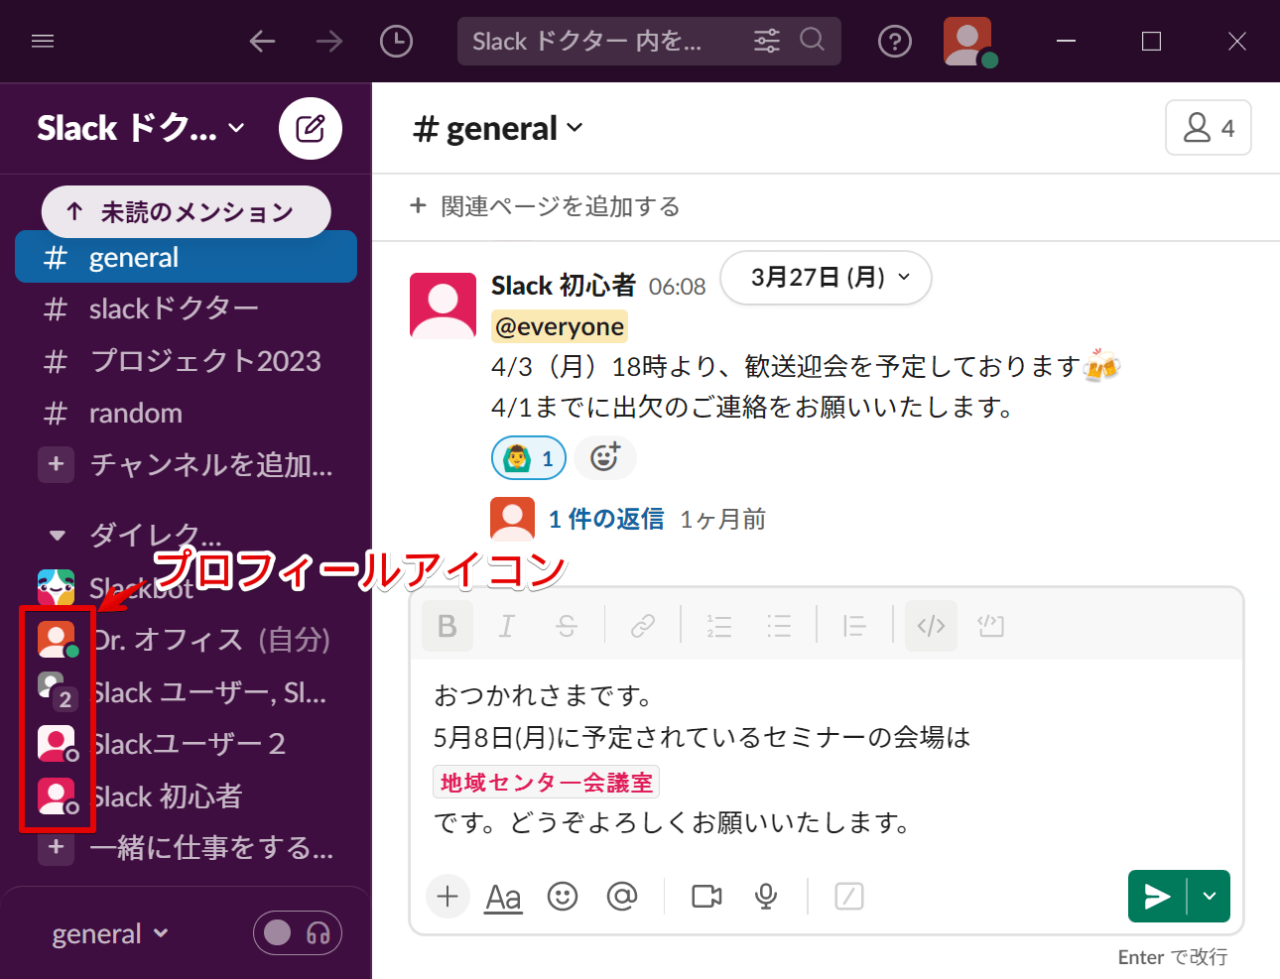Viewport: 1280px width, 979px height.
Task: Send the message with green arrow
Action: [x=1157, y=896]
